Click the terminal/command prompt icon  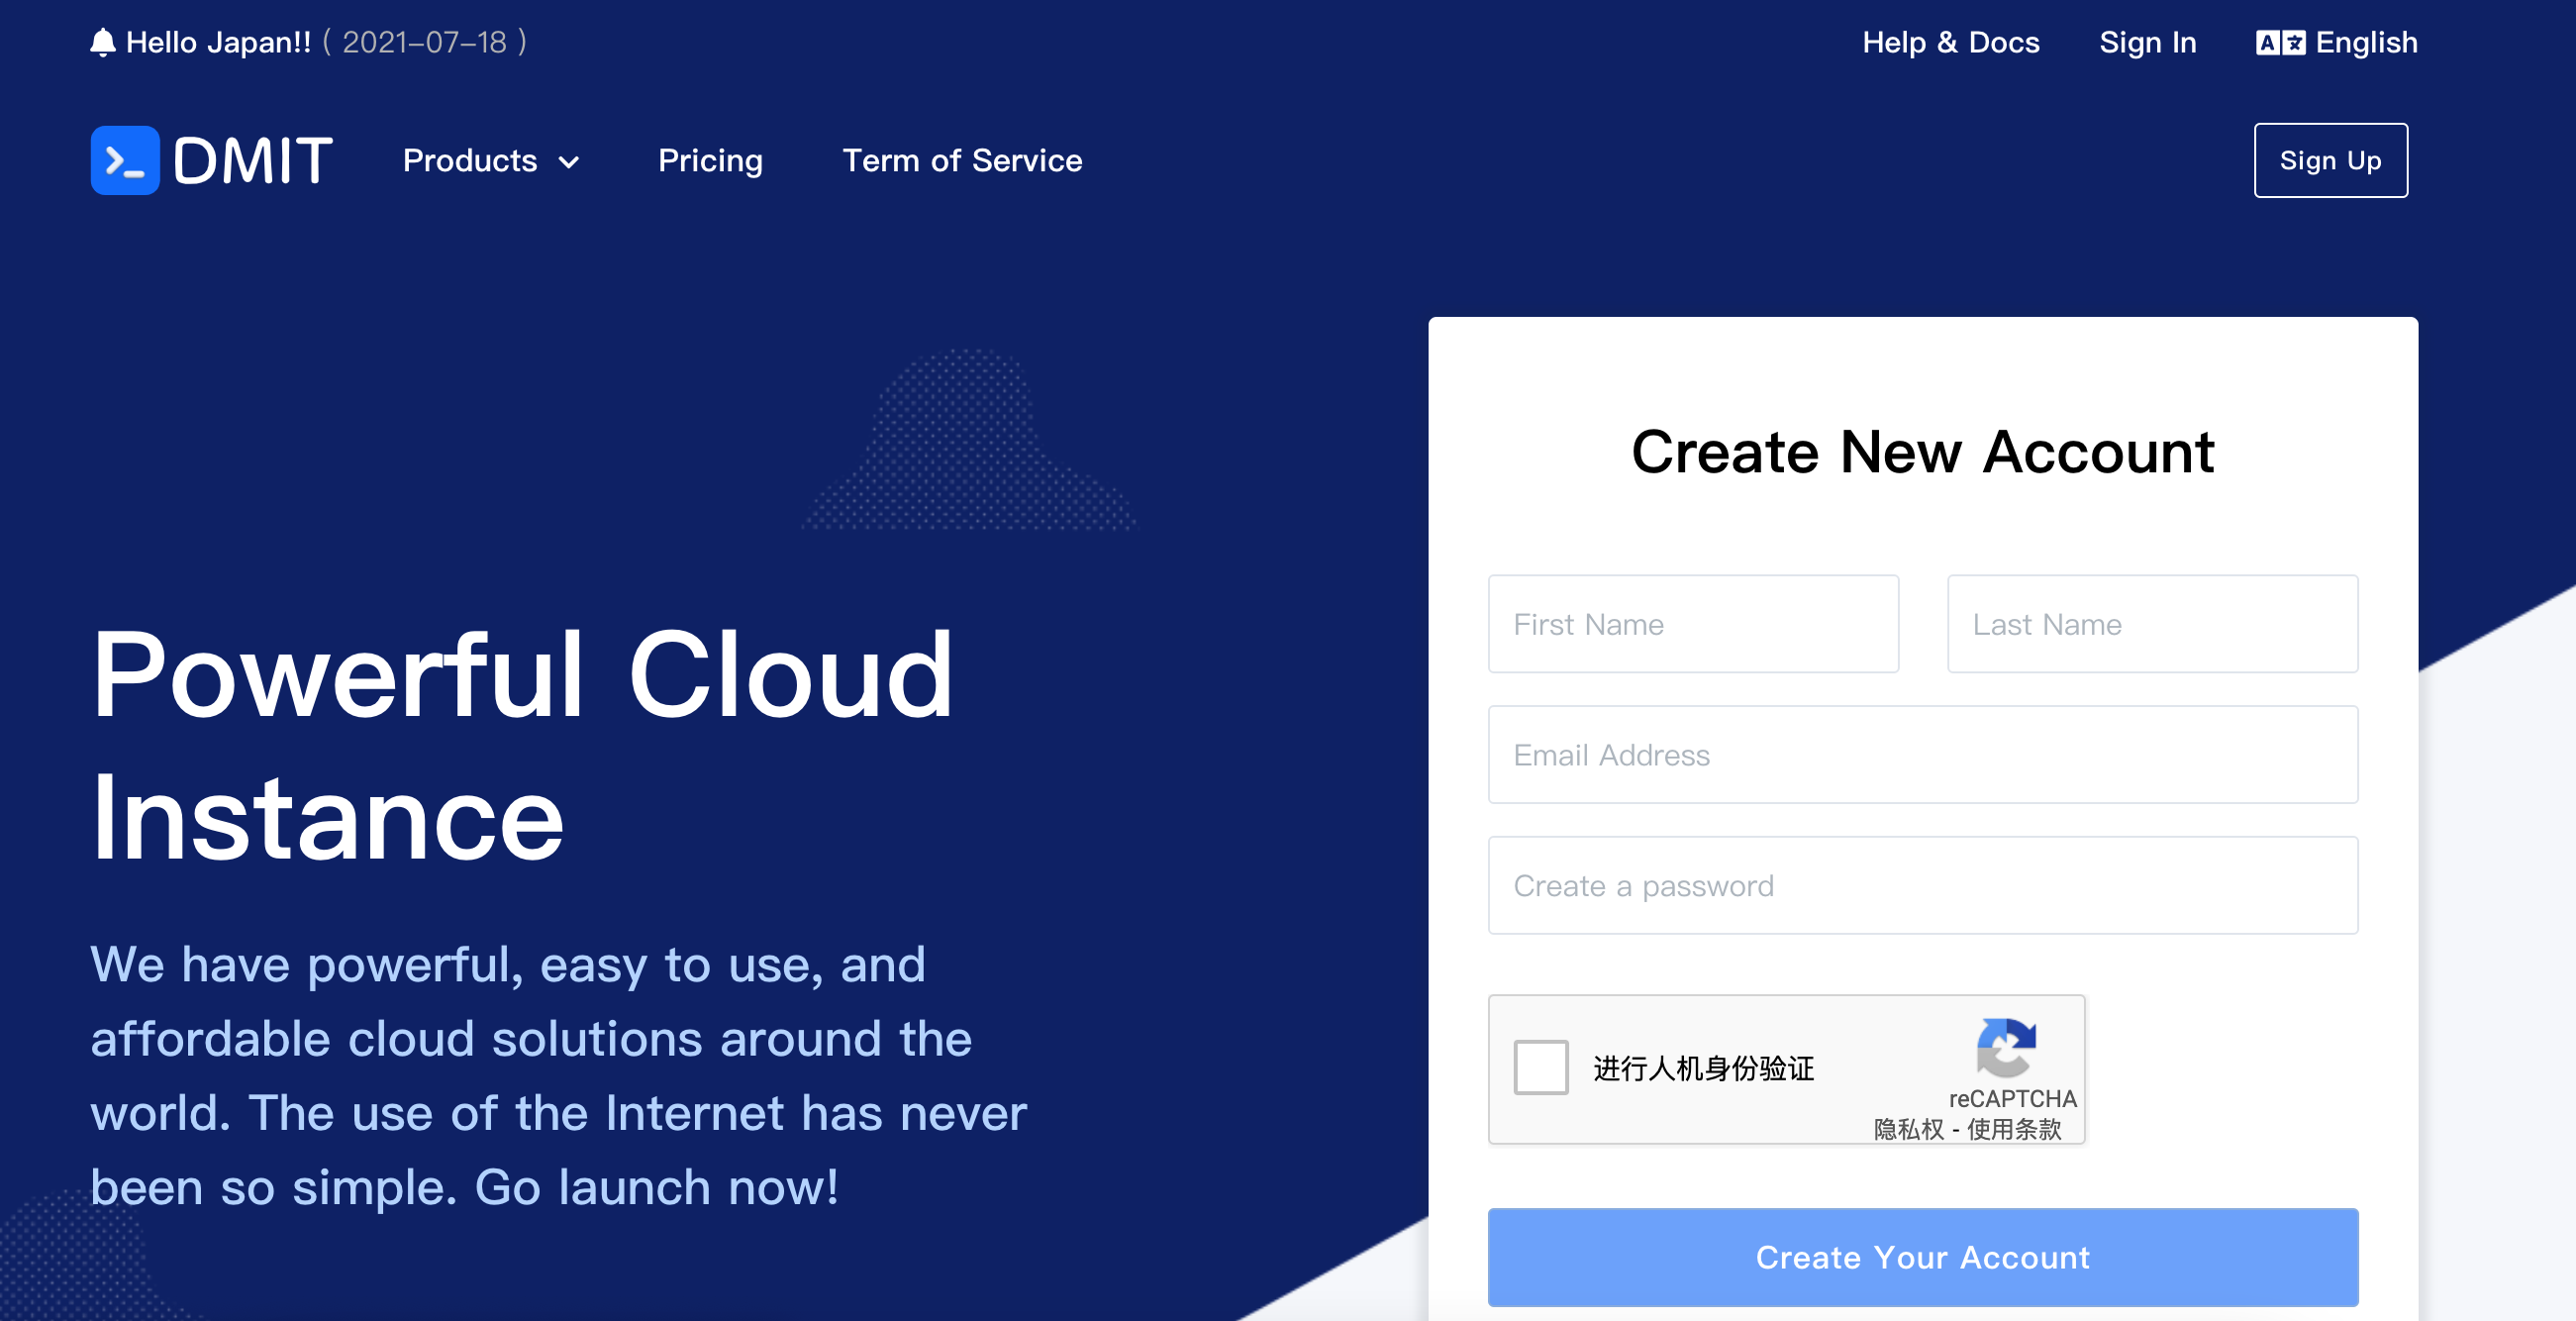point(127,160)
